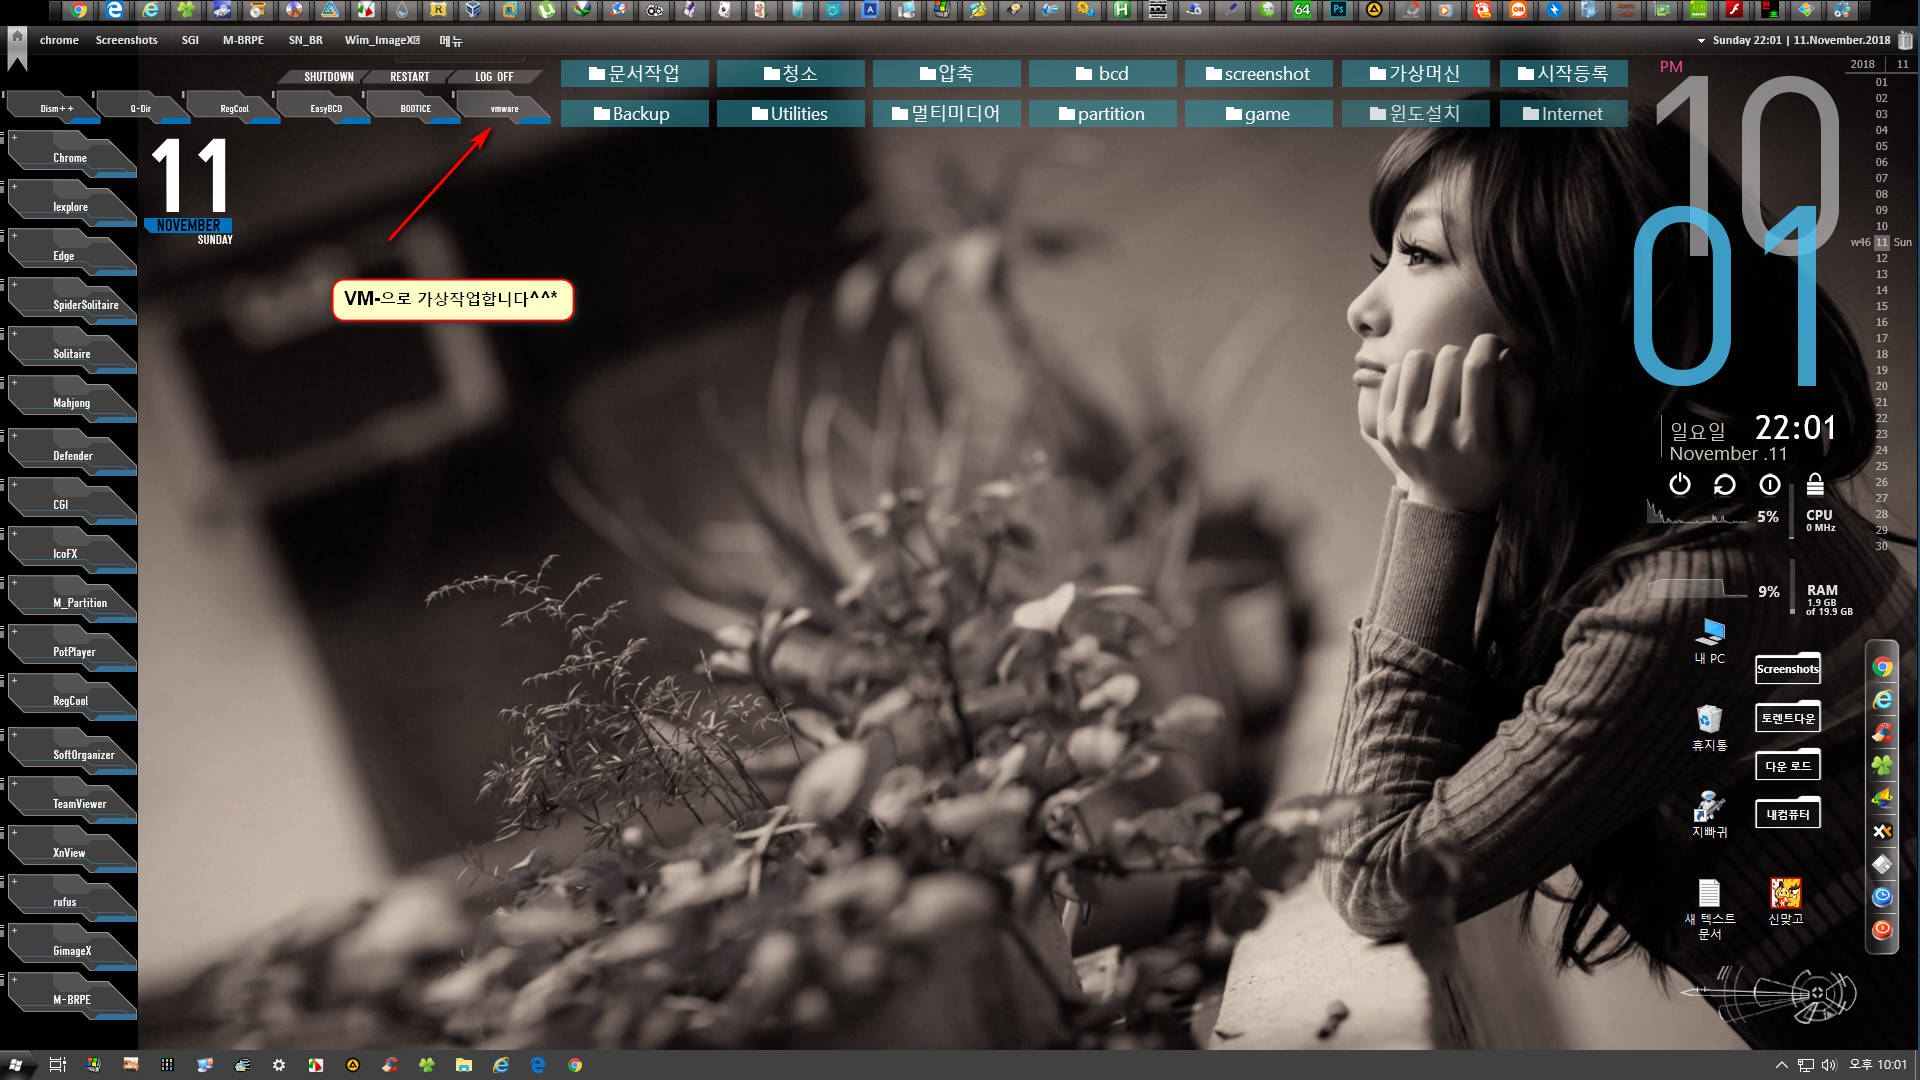Open uTorrent icon in the top dock
The width and height of the screenshot is (1920, 1080).
pos(546,10)
